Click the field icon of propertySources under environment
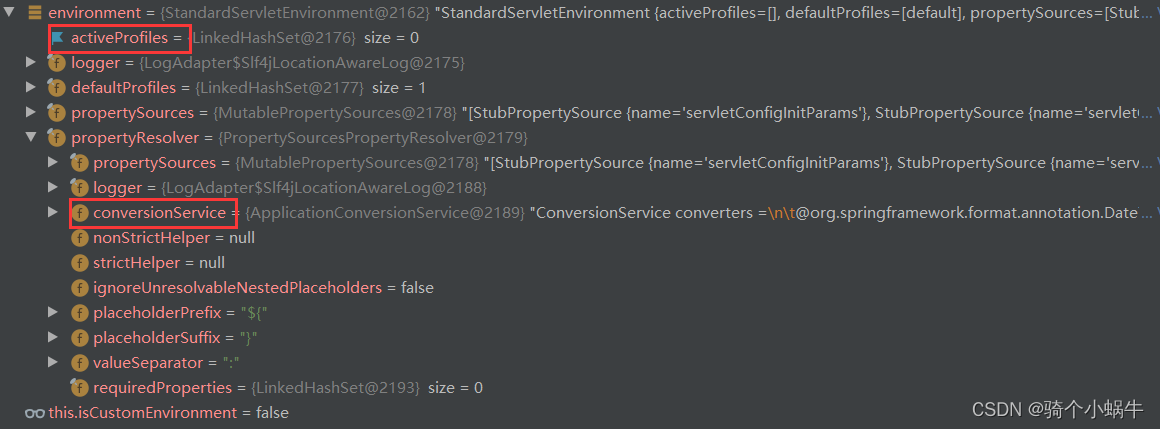The image size is (1160, 429). pos(56,113)
